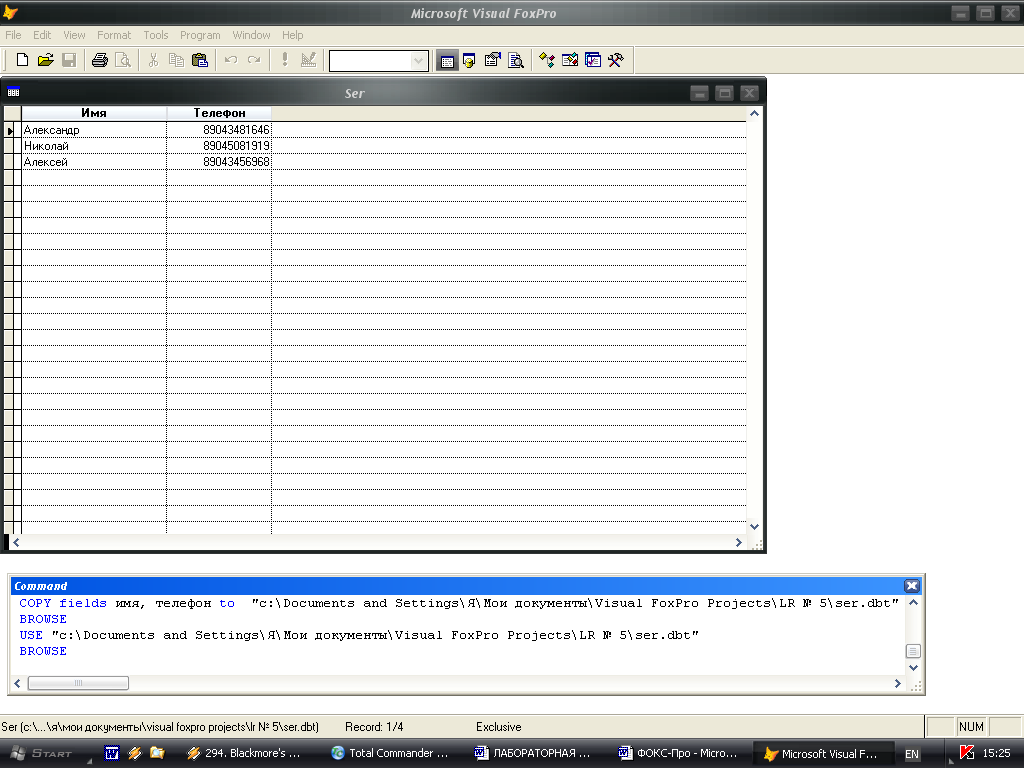Open the Format menu
This screenshot has width=1024, height=768.
pyautogui.click(x=114, y=35)
